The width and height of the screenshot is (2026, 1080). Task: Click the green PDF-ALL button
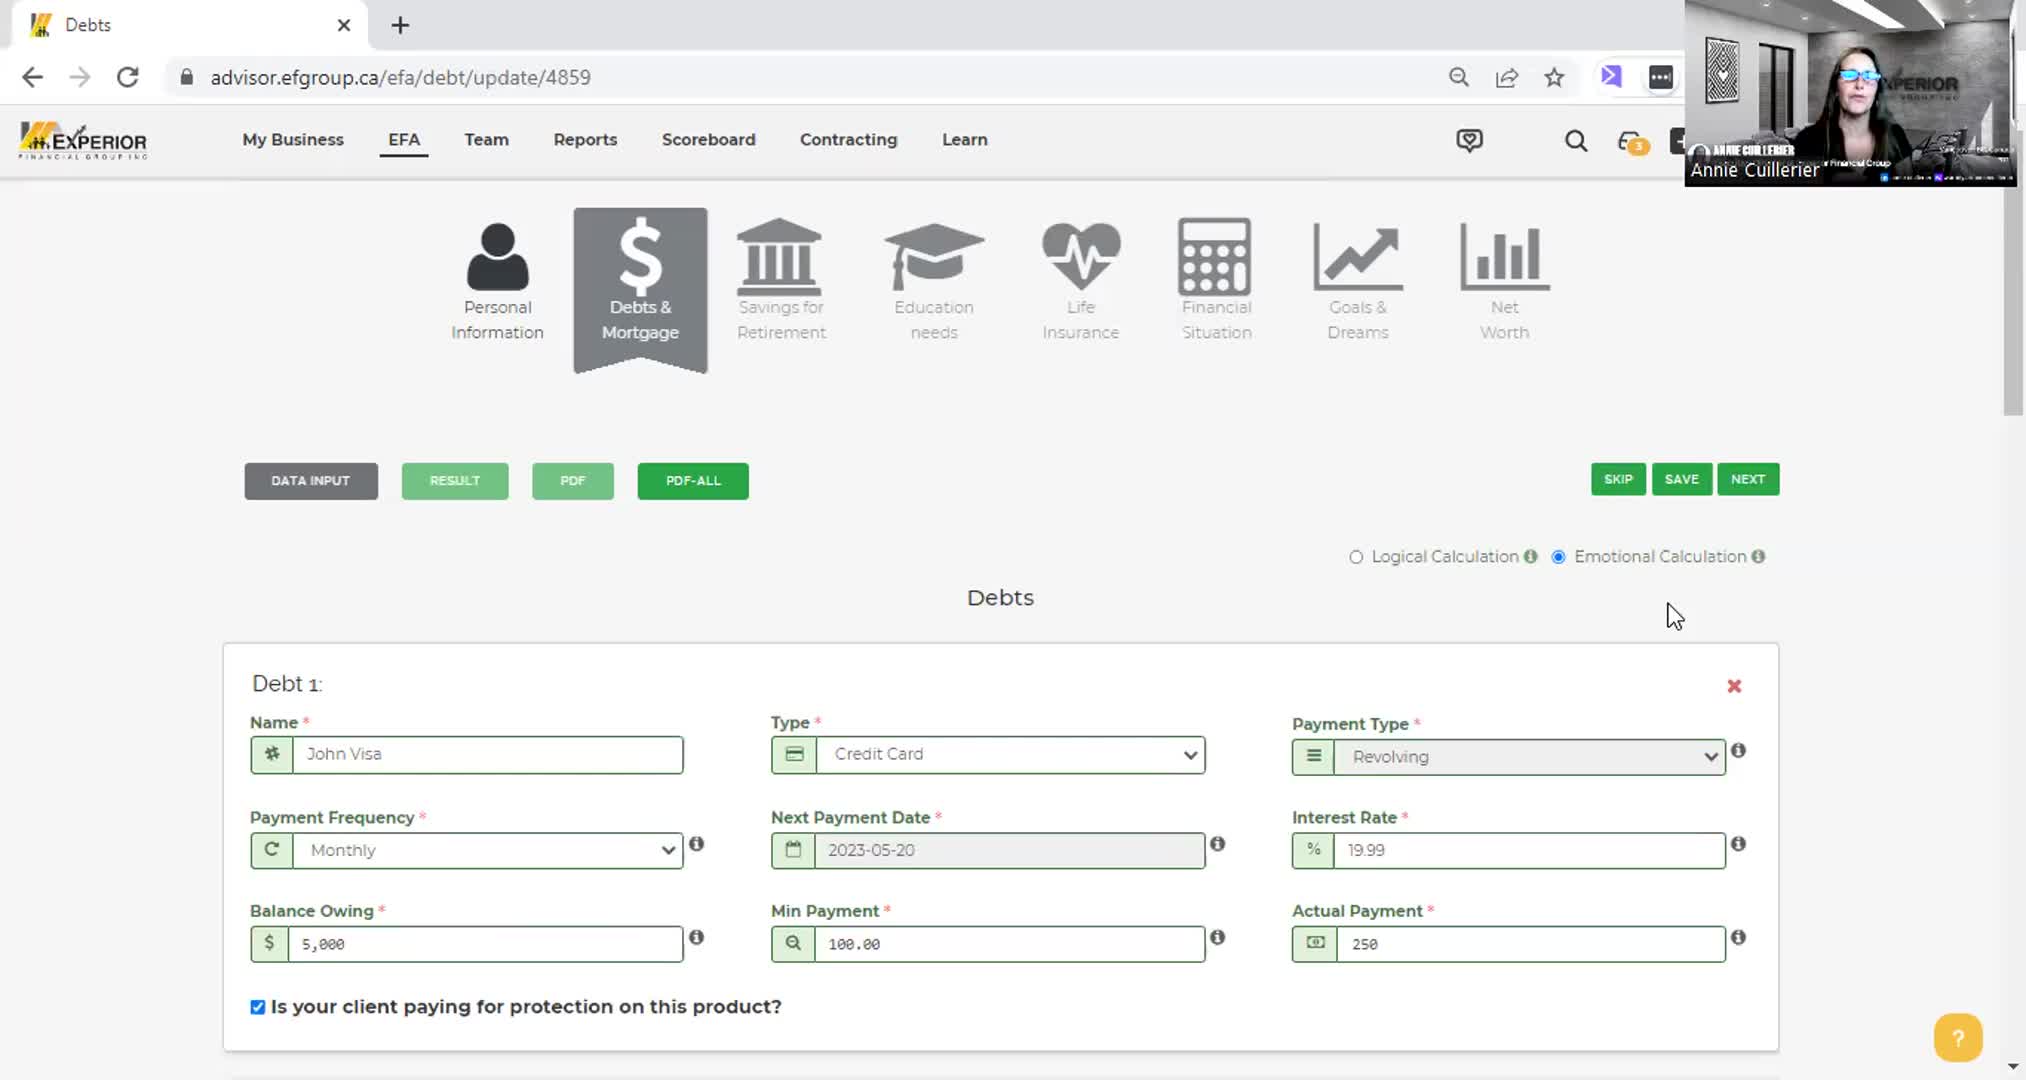click(x=692, y=481)
